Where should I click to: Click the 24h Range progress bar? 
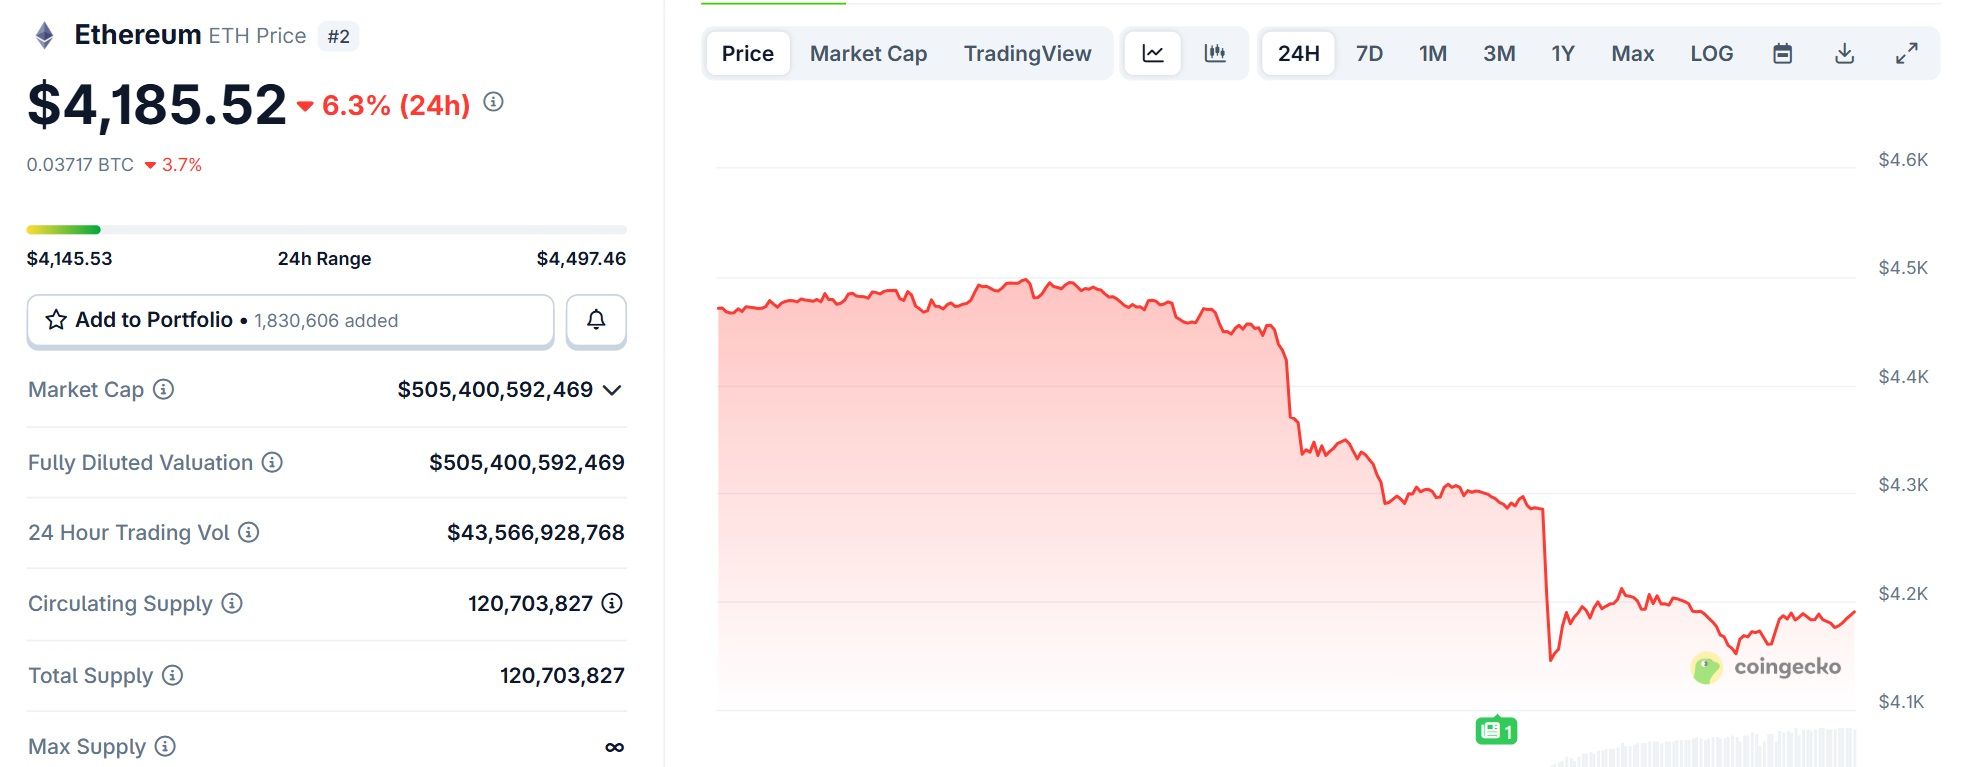[326, 230]
